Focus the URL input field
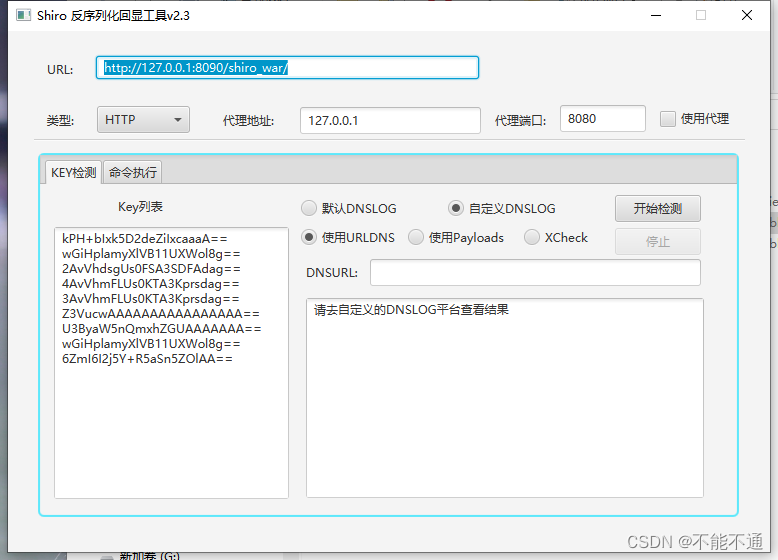Screen dimensions: 778x560 [x=287, y=67]
